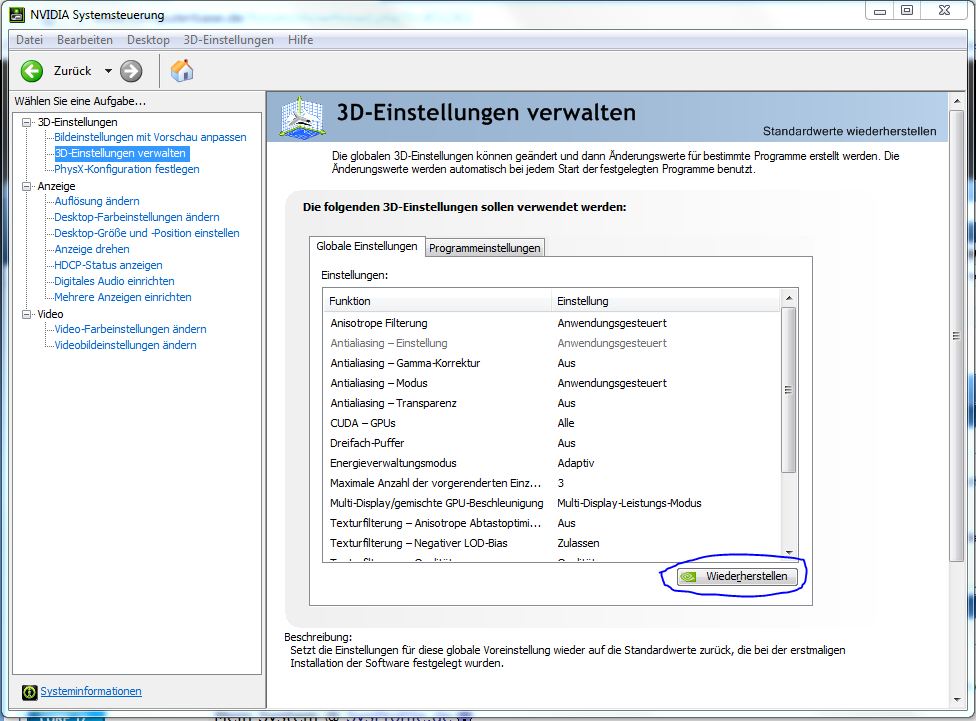Open HDCP-Status anzeigen
This screenshot has width=976, height=721.
tap(108, 265)
